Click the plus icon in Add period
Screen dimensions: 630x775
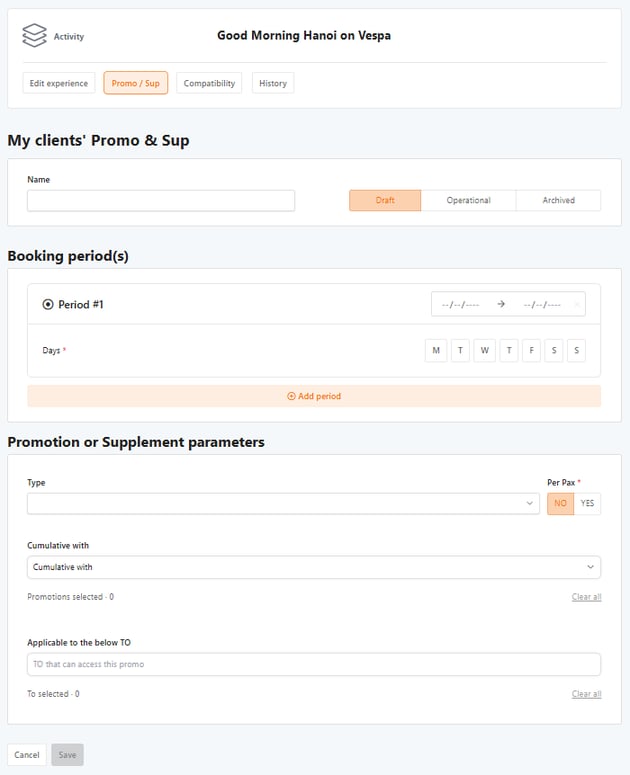291,396
